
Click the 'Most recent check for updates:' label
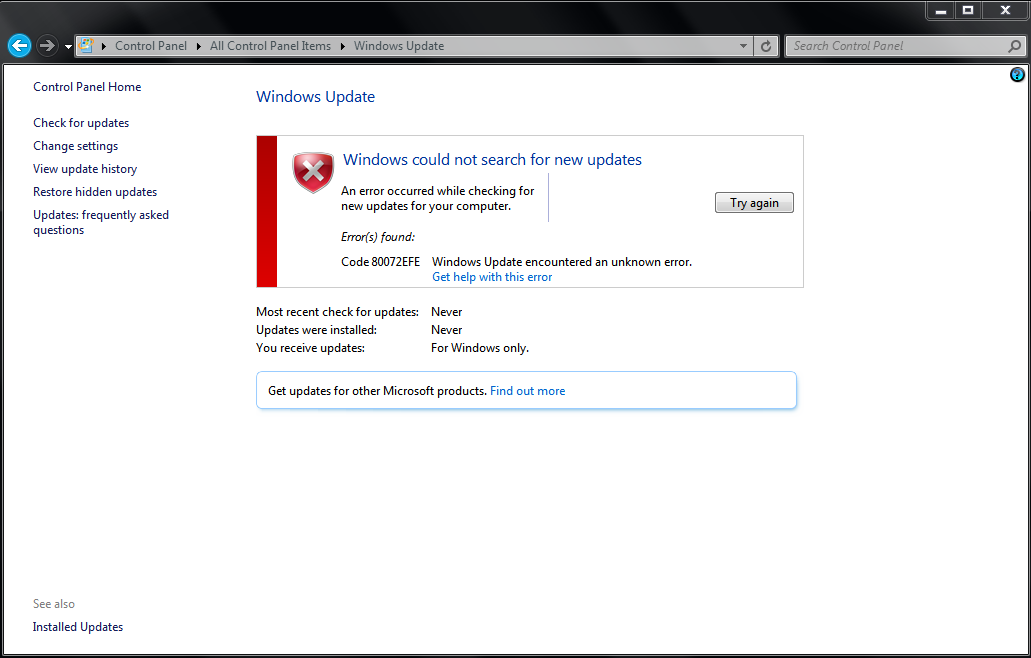[337, 312]
